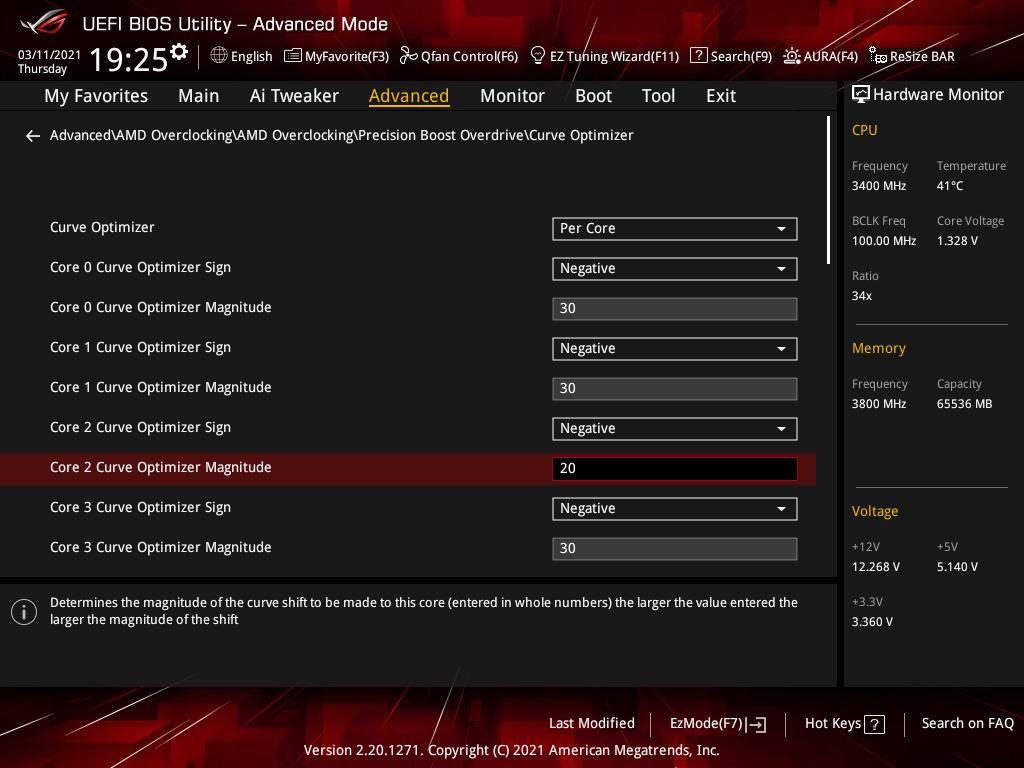Screen dimensions: 1024x768
Task: Click the +5V 5.140 V reading
Action: click(x=957, y=567)
